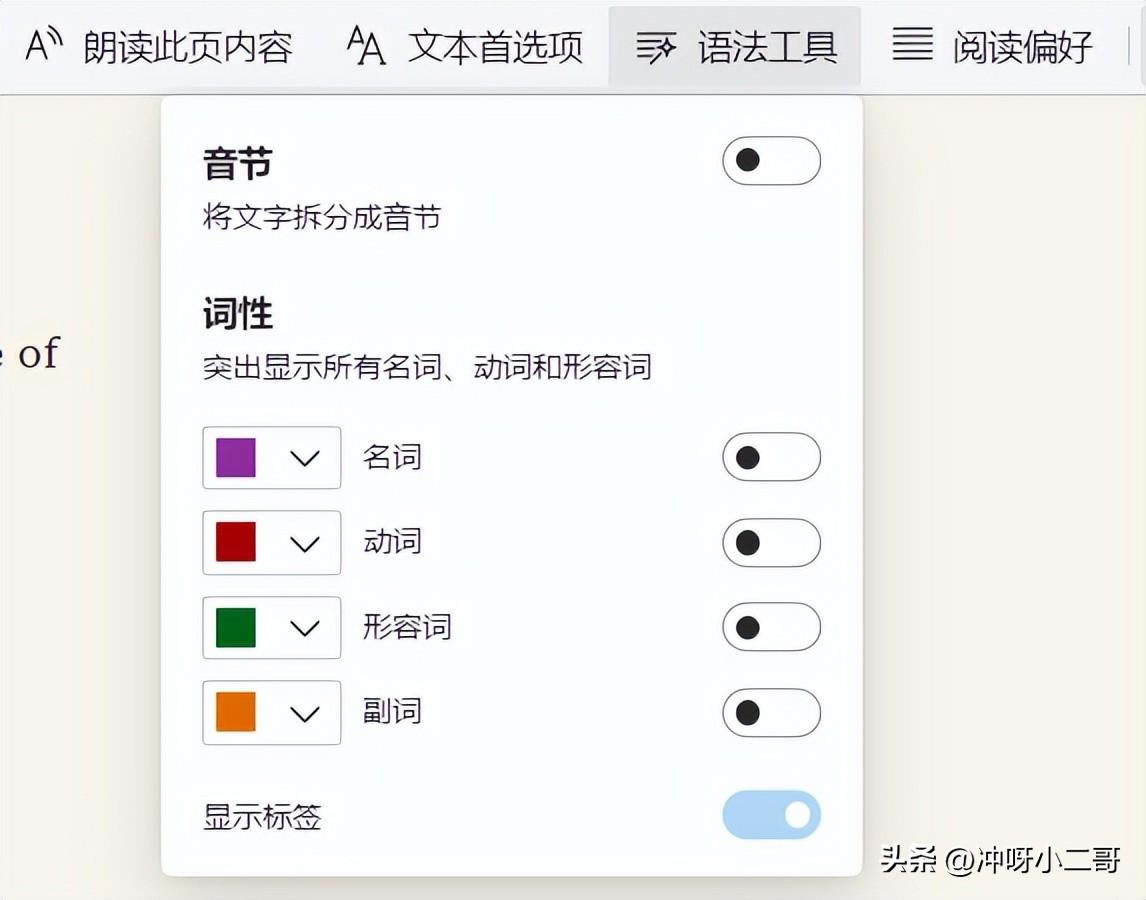Select the Grammar Tools (语法工具) pen icon
This screenshot has width=1146, height=900.
pos(657,44)
